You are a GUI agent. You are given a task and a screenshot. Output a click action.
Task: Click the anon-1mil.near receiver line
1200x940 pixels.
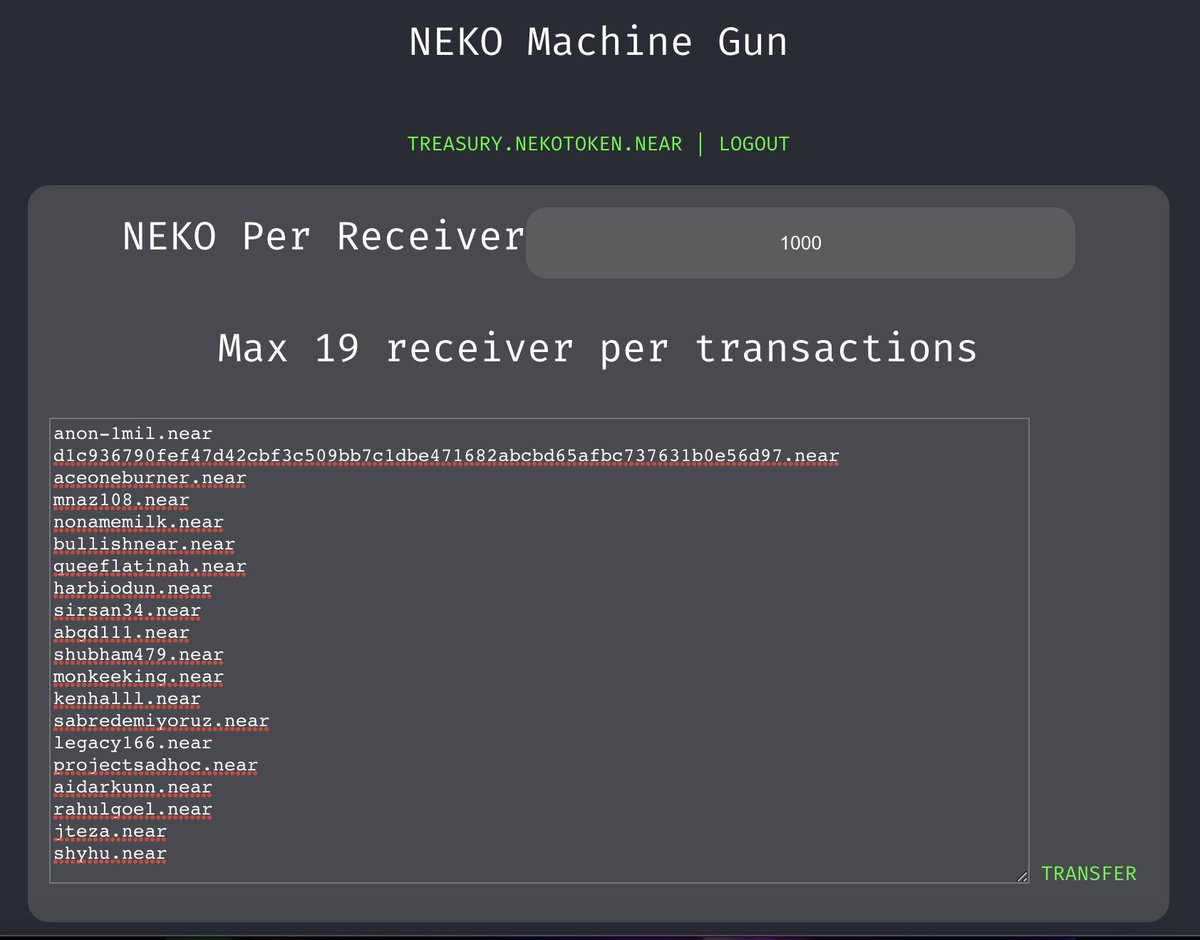pyautogui.click(x=133, y=434)
